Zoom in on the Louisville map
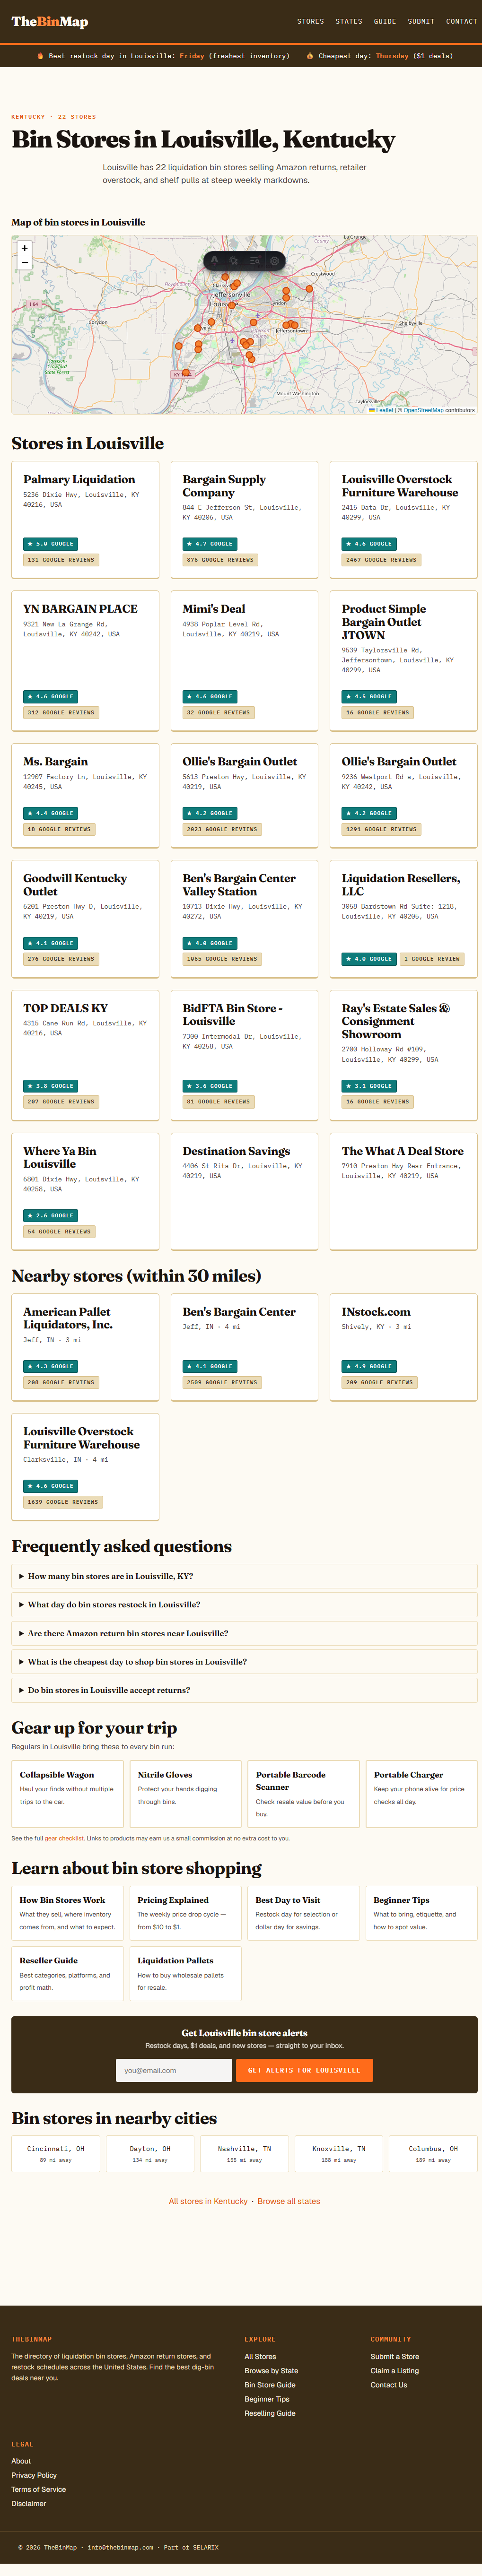 point(25,248)
